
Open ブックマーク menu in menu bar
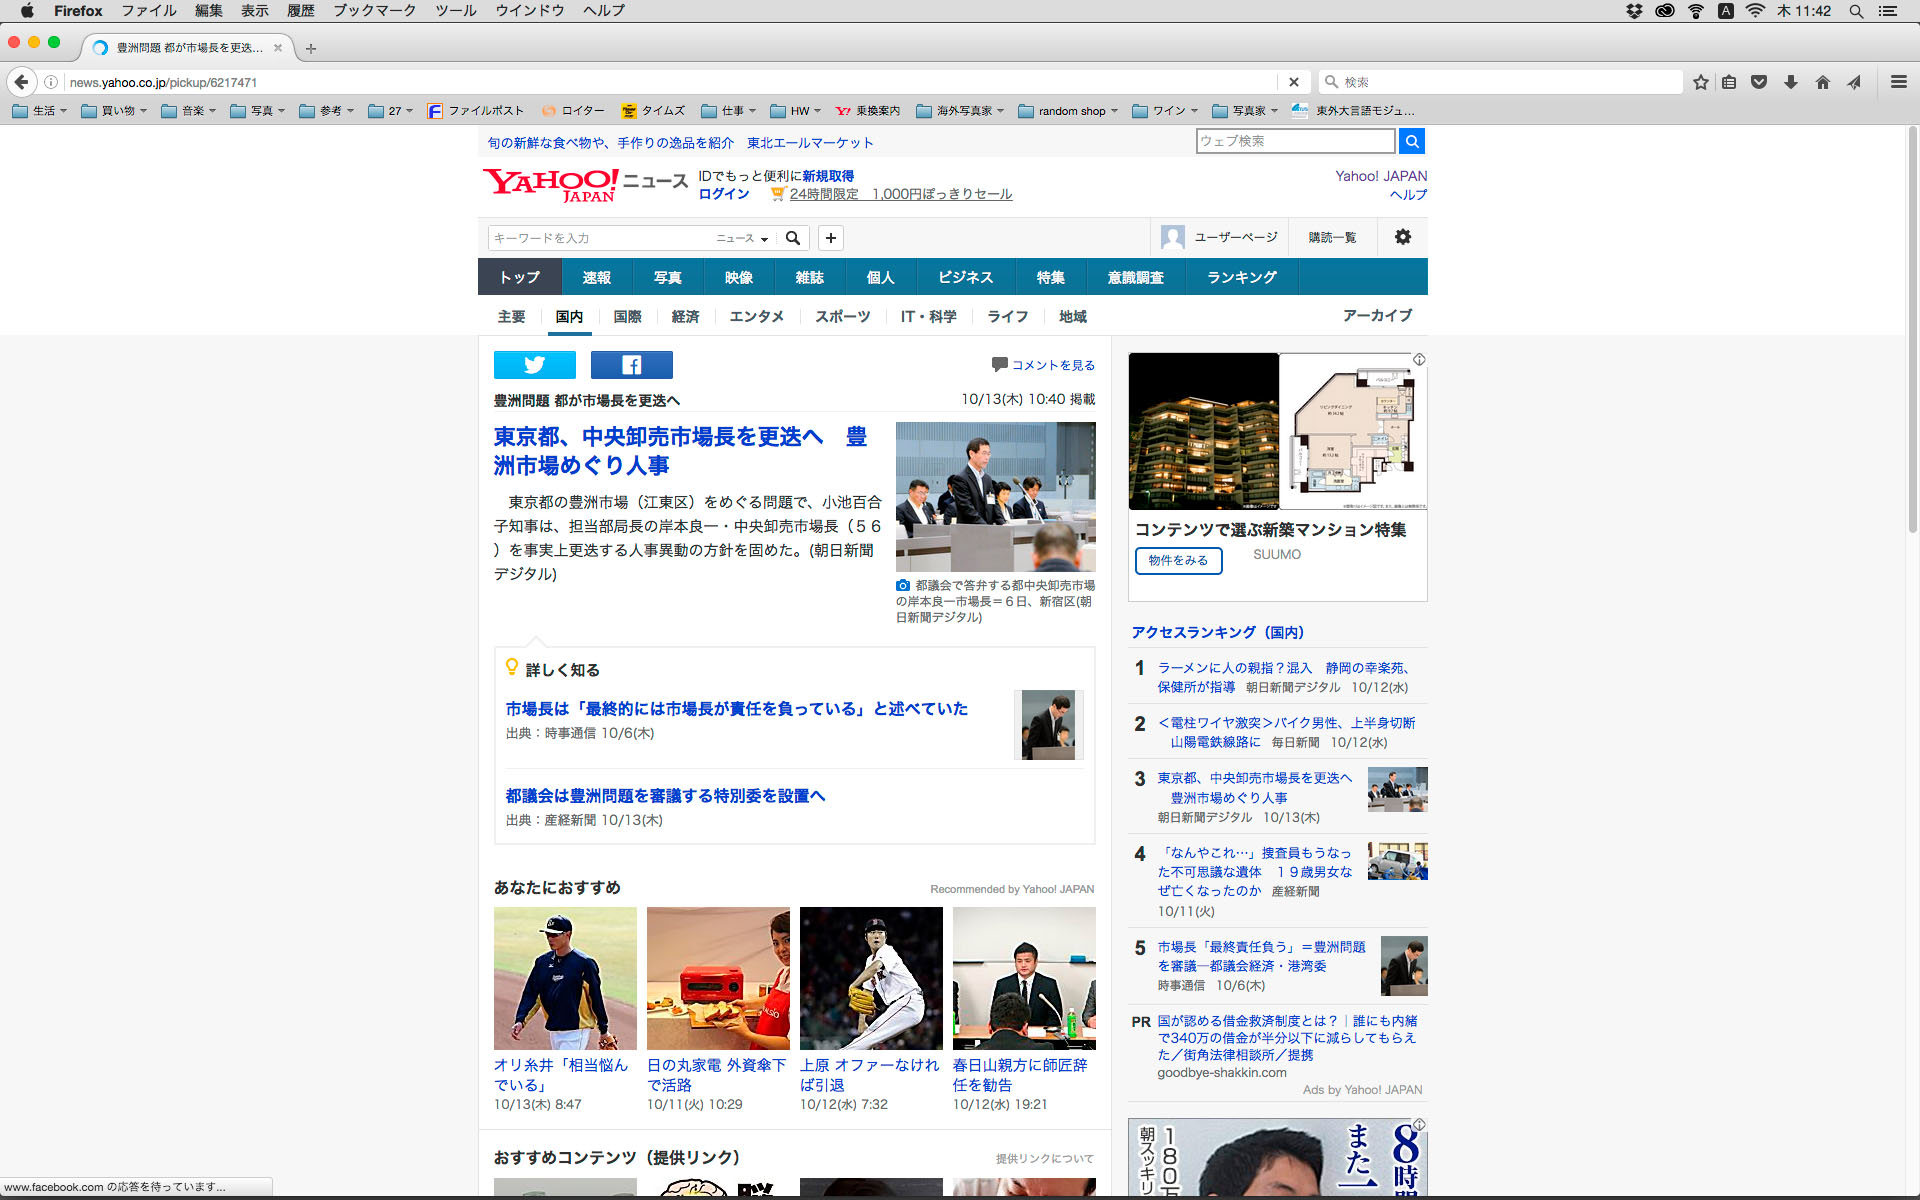pyautogui.click(x=374, y=11)
